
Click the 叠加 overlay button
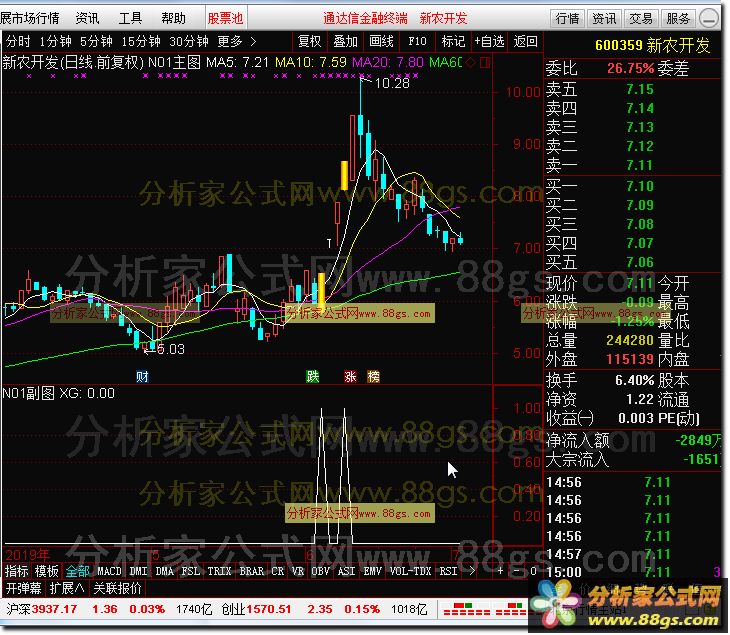pos(345,42)
